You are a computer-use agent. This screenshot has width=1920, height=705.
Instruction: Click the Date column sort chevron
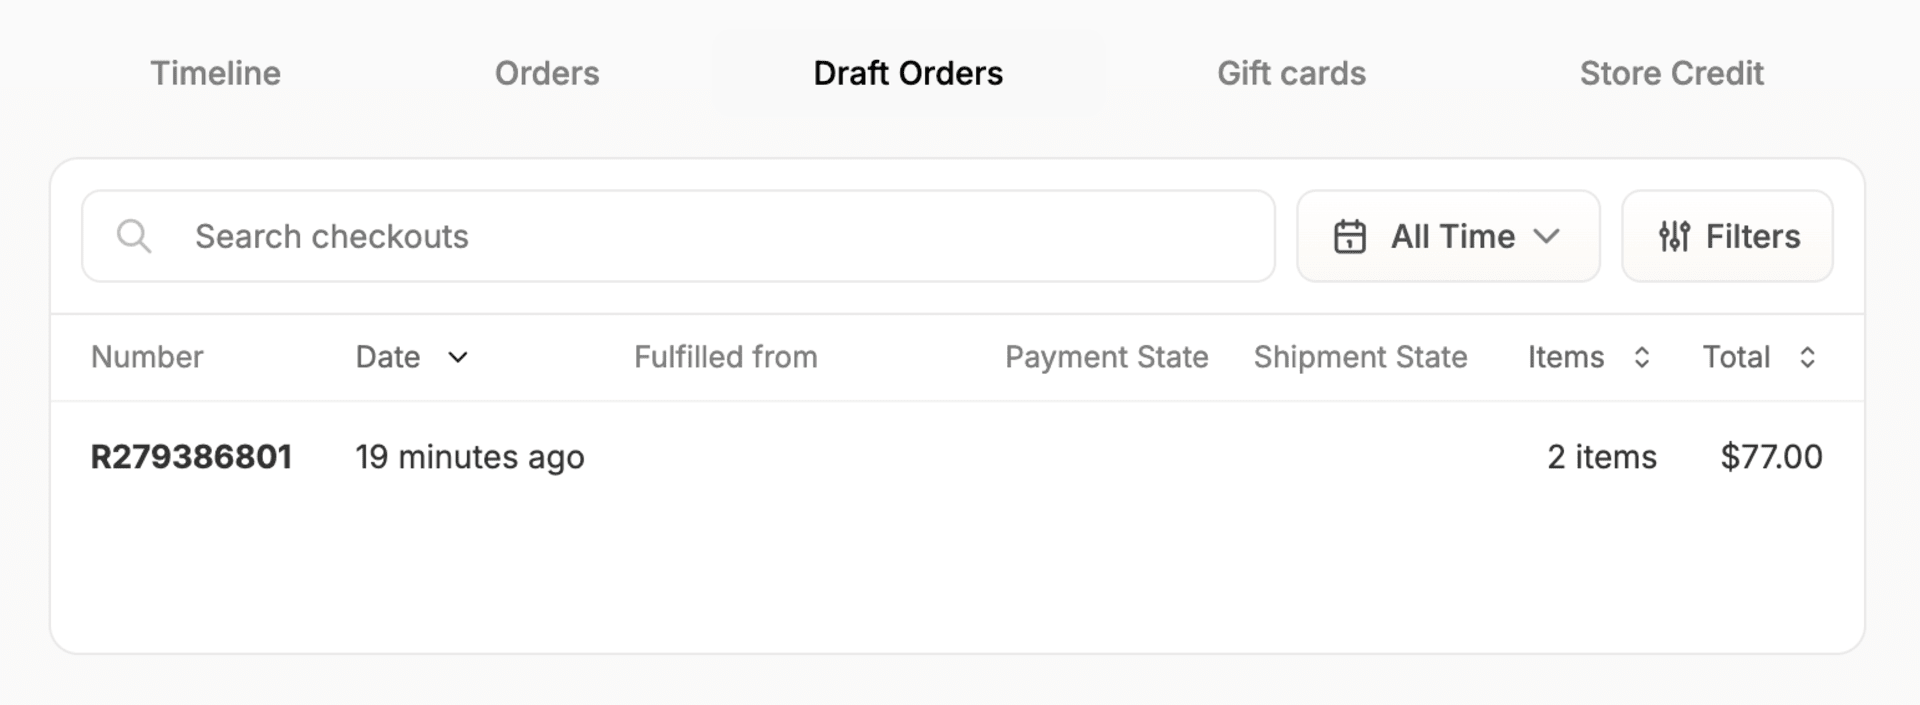point(457,357)
